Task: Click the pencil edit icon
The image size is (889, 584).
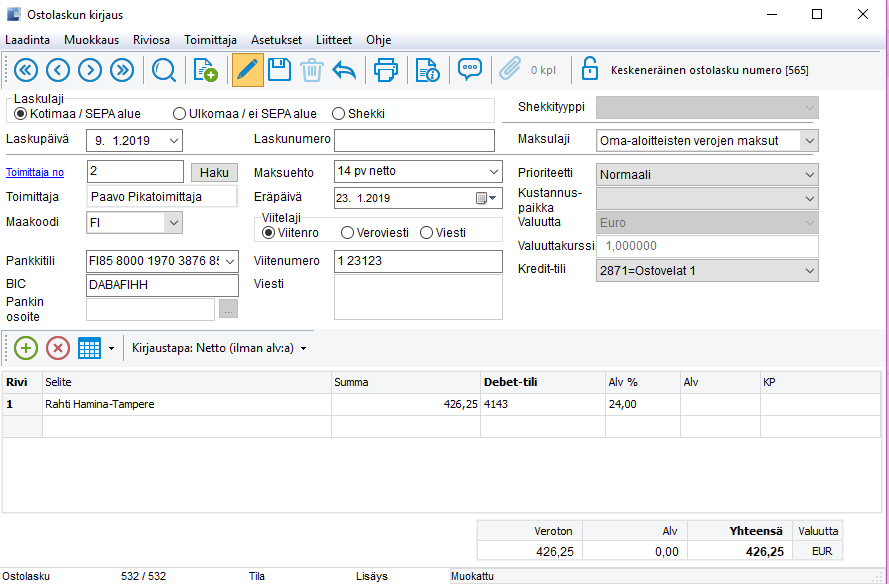Action: [x=247, y=69]
